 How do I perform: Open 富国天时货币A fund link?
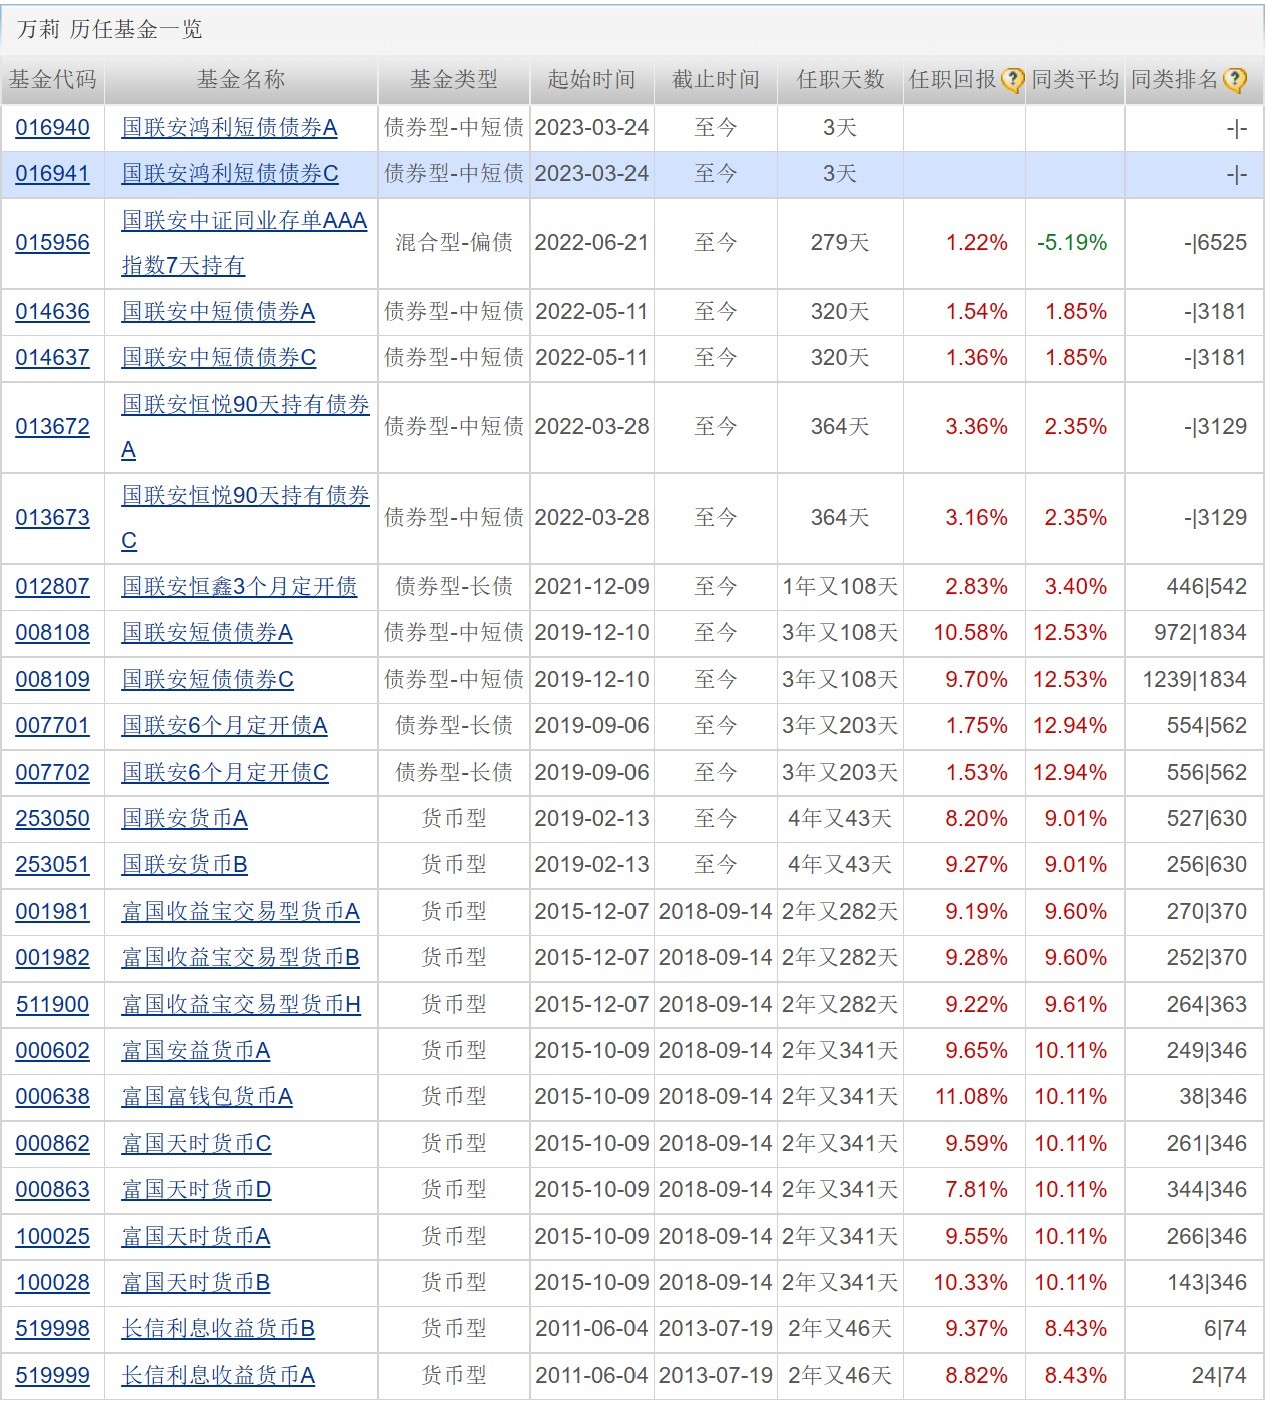(196, 1237)
